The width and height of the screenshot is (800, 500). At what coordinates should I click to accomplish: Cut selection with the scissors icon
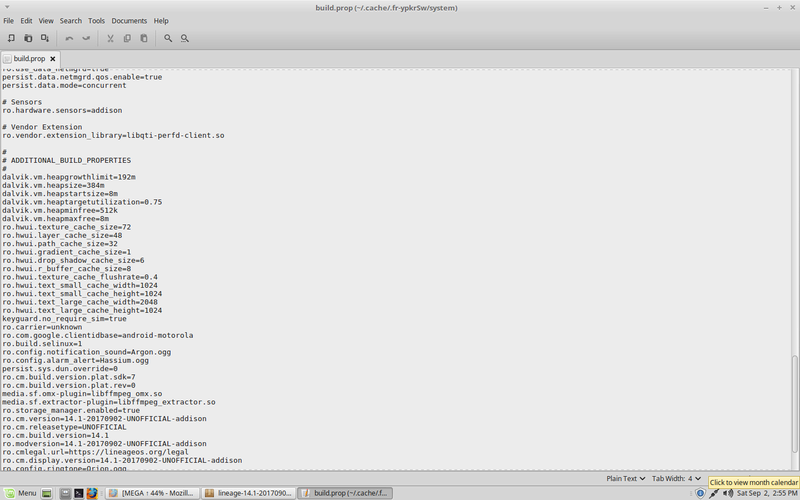(110, 38)
